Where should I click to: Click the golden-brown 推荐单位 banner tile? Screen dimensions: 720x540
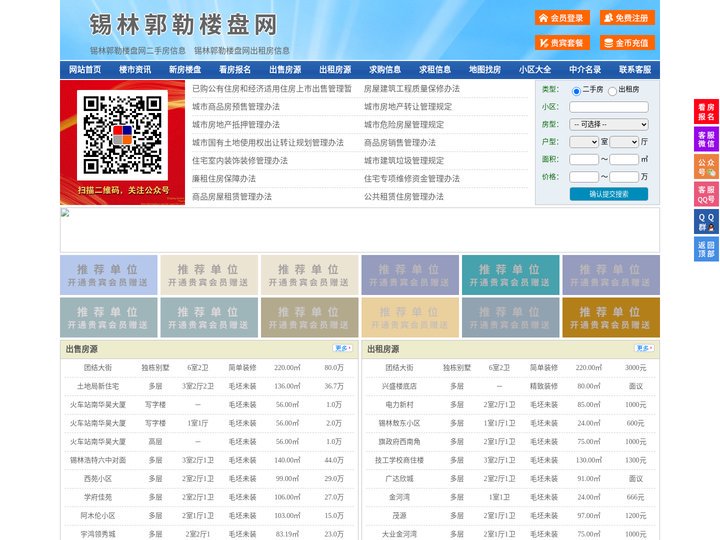(611, 317)
